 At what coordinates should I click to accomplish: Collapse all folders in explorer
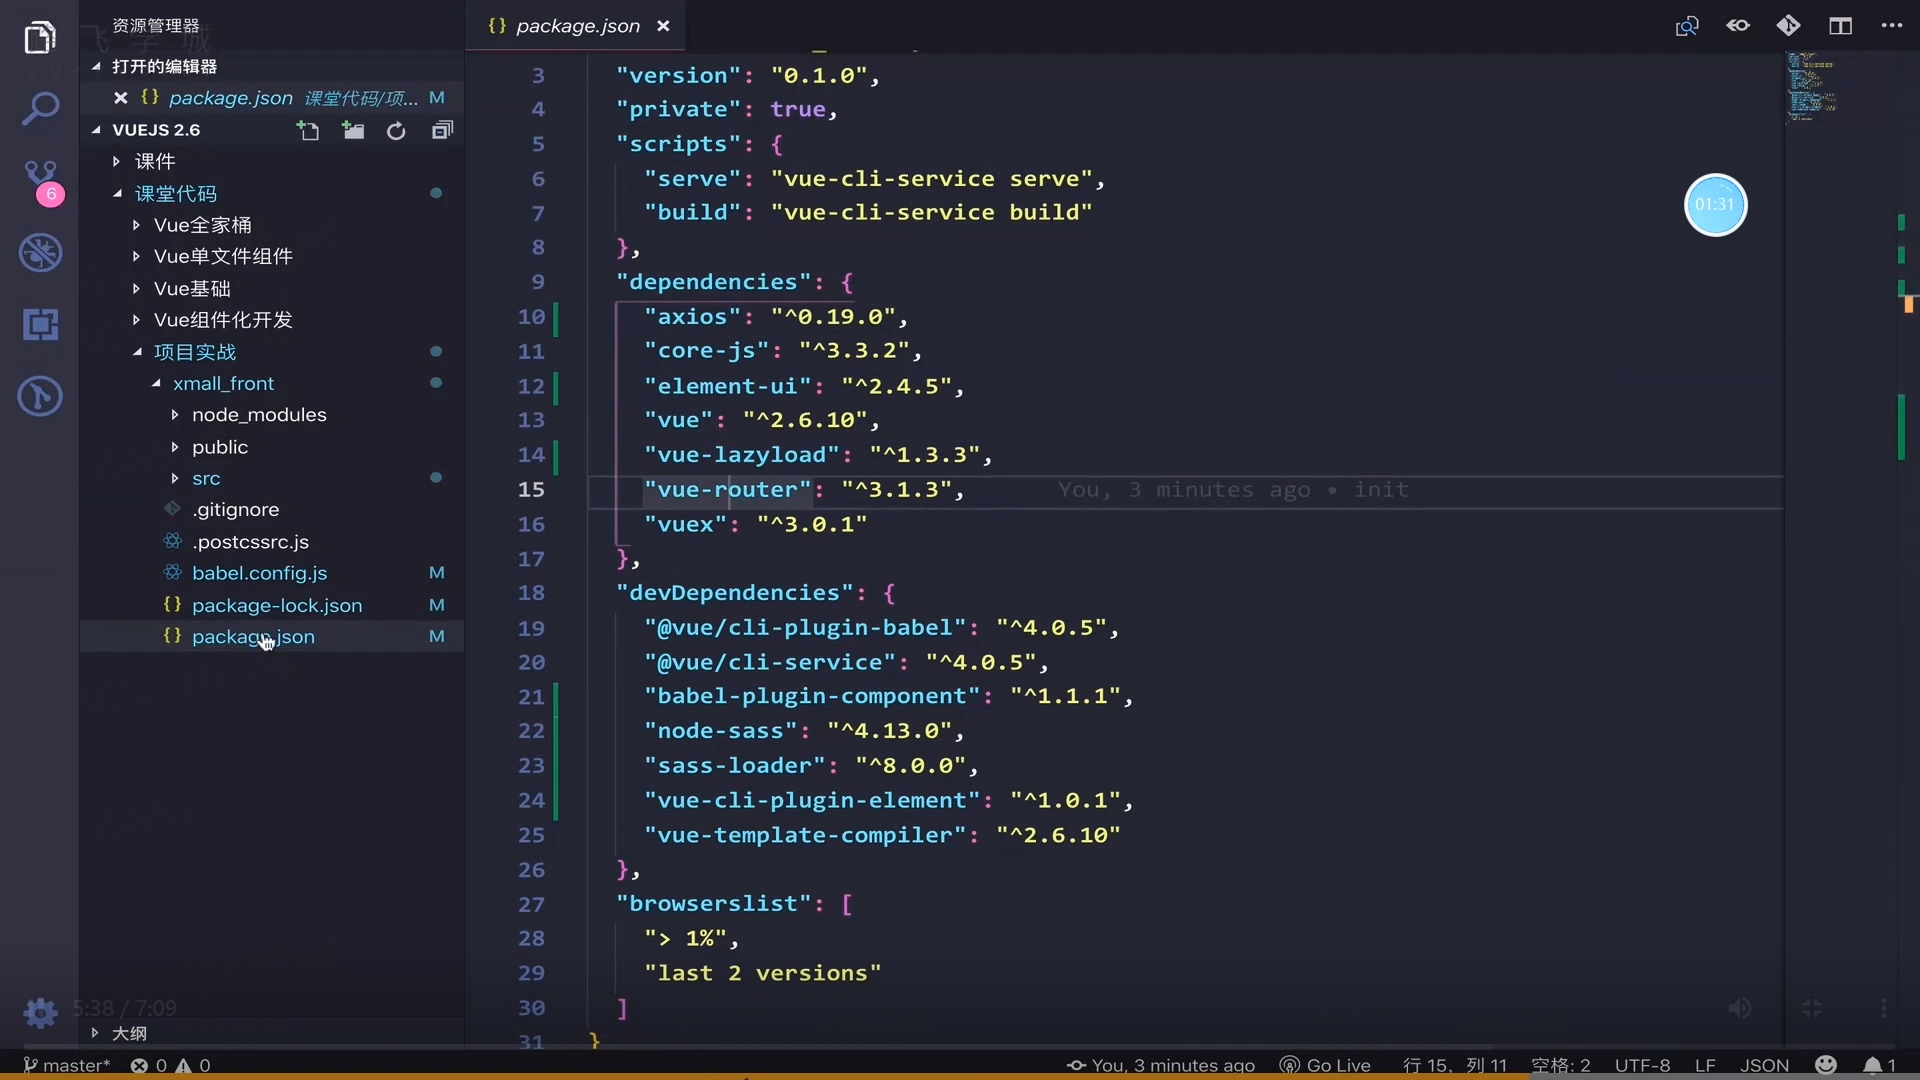pos(442,131)
